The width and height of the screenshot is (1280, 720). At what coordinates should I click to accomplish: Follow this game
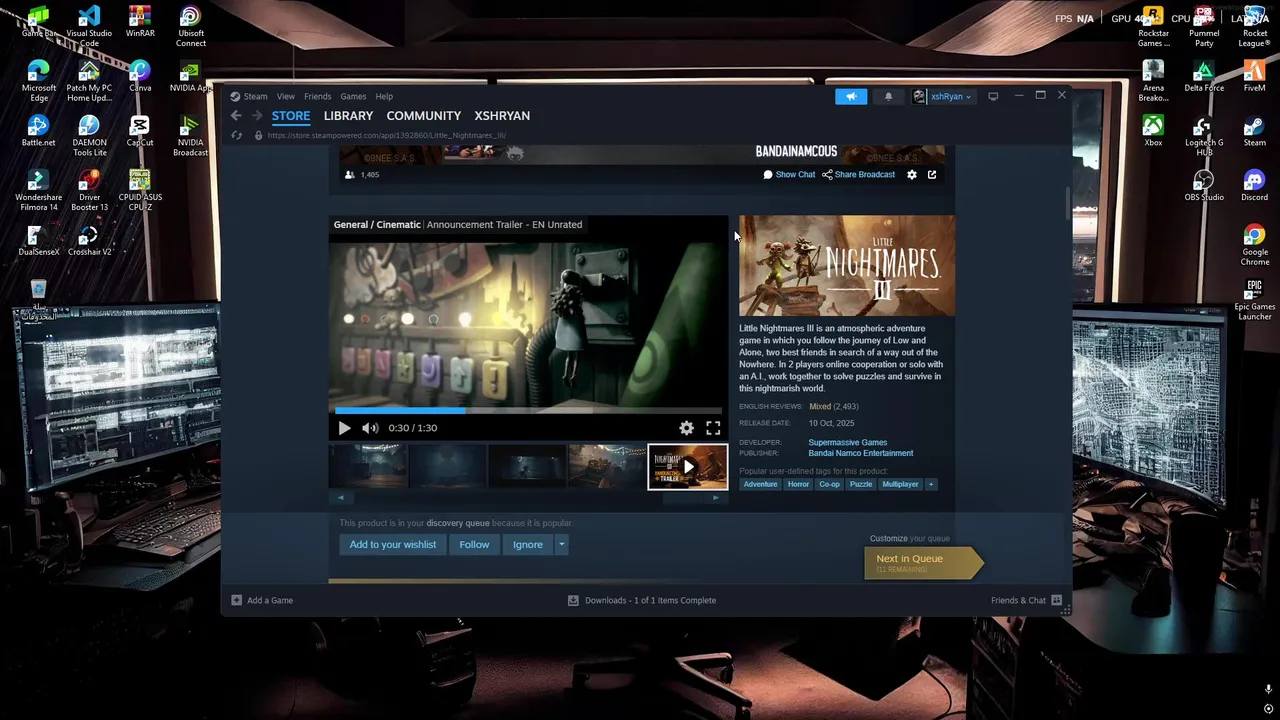pyautogui.click(x=474, y=545)
